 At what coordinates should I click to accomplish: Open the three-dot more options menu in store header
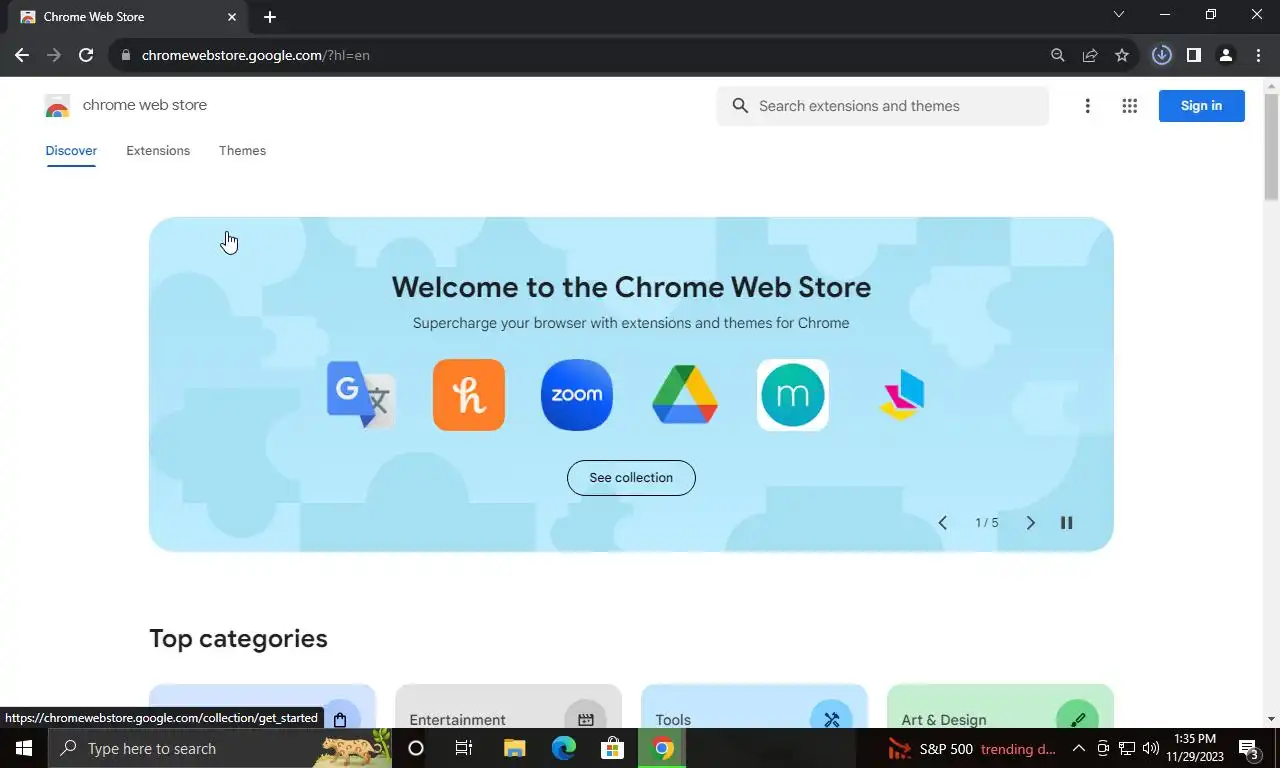click(x=1087, y=106)
